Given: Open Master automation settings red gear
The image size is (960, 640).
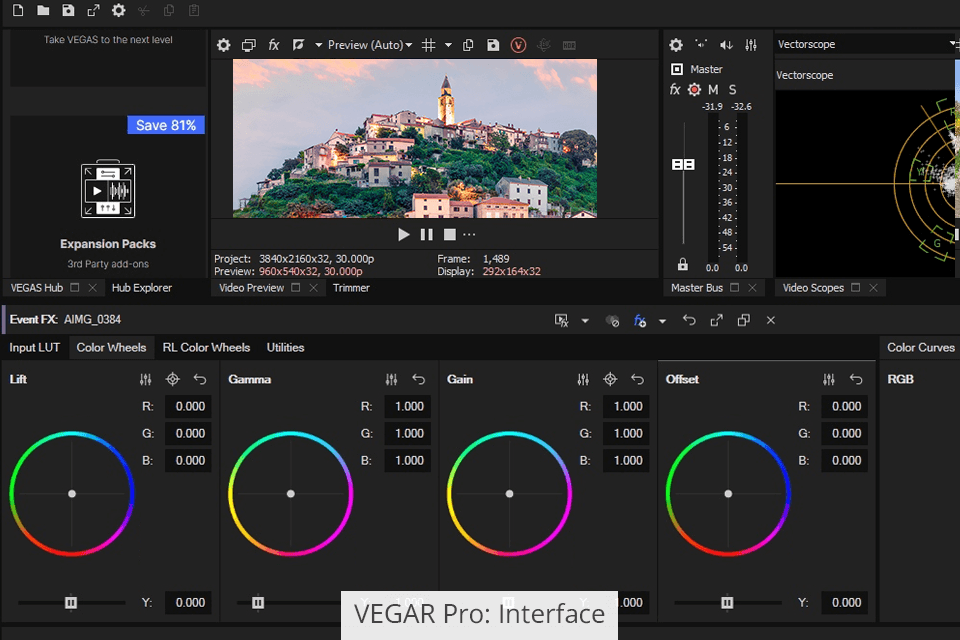Looking at the screenshot, I should click(694, 89).
